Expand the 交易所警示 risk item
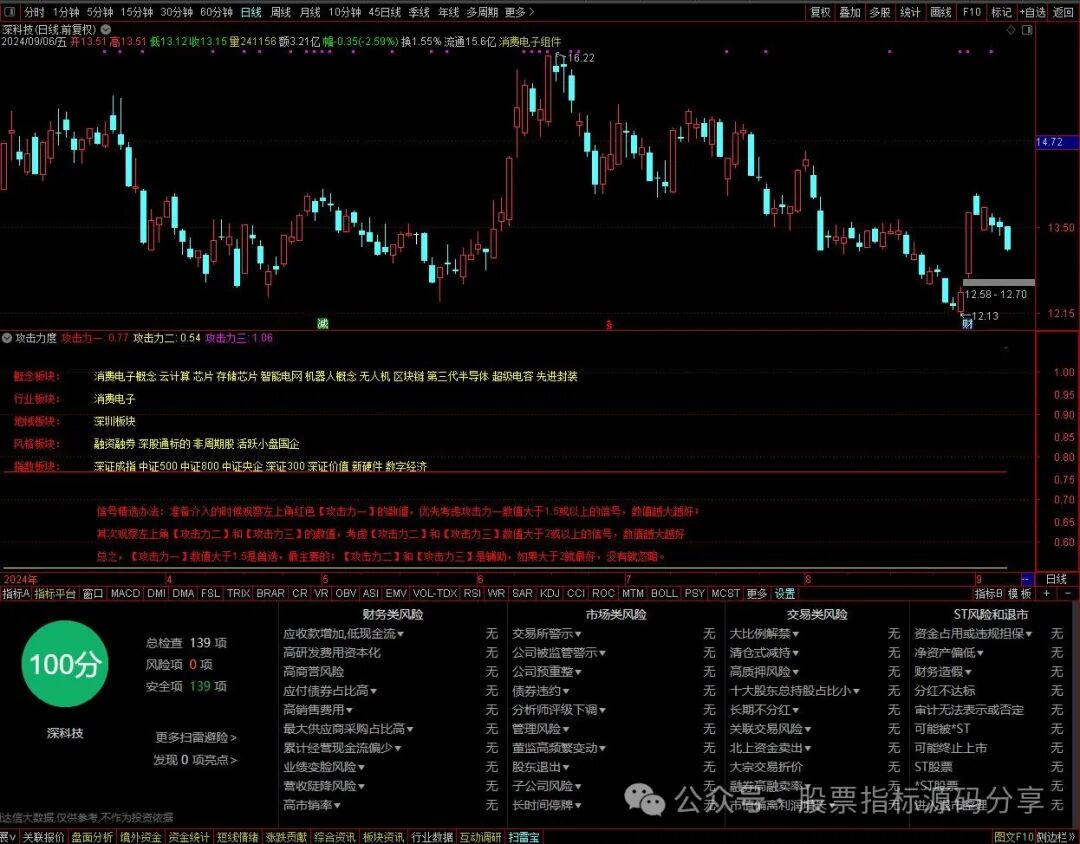This screenshot has height=844, width=1080. (x=547, y=633)
